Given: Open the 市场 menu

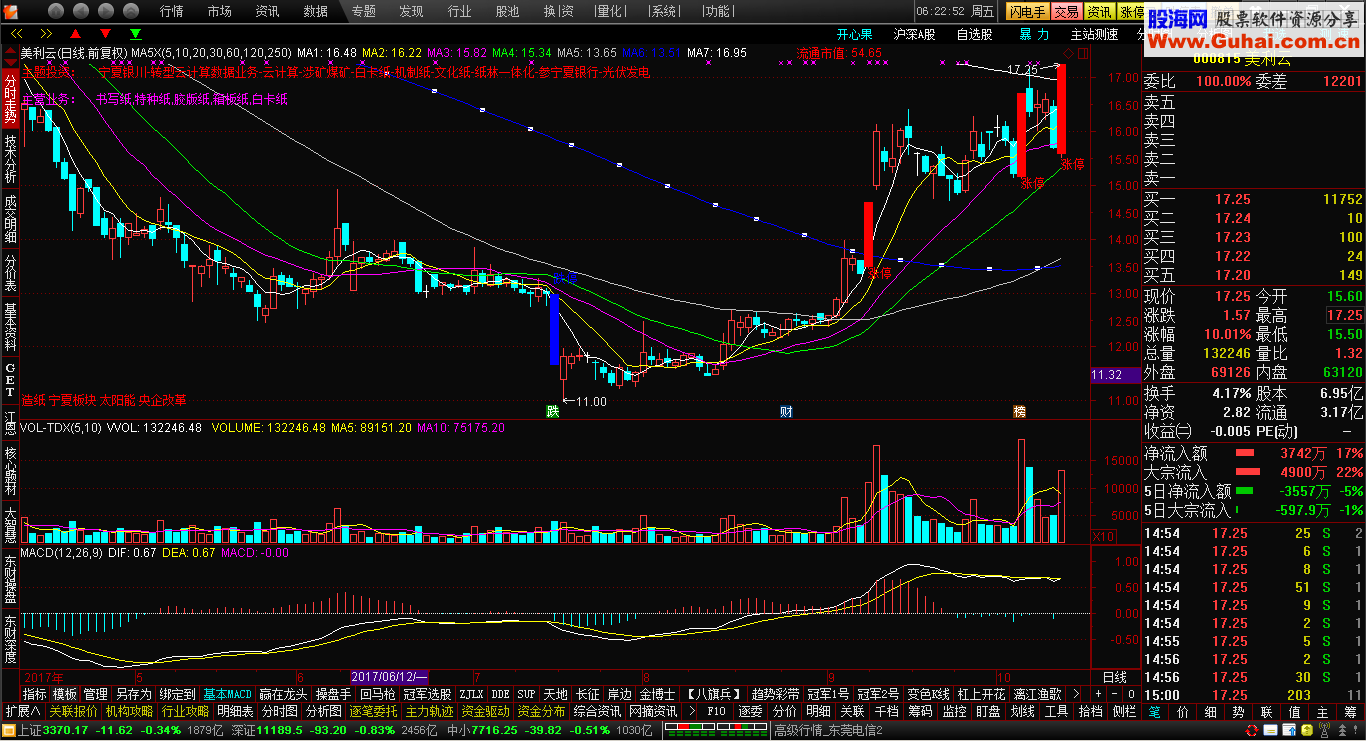Looking at the screenshot, I should click(x=220, y=12).
